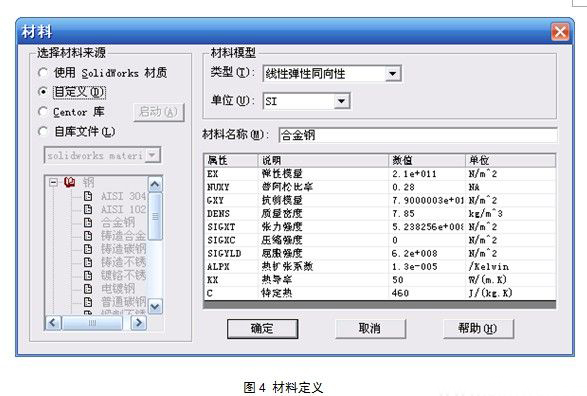Click the tree scroll-up arrow

[x=155, y=184]
